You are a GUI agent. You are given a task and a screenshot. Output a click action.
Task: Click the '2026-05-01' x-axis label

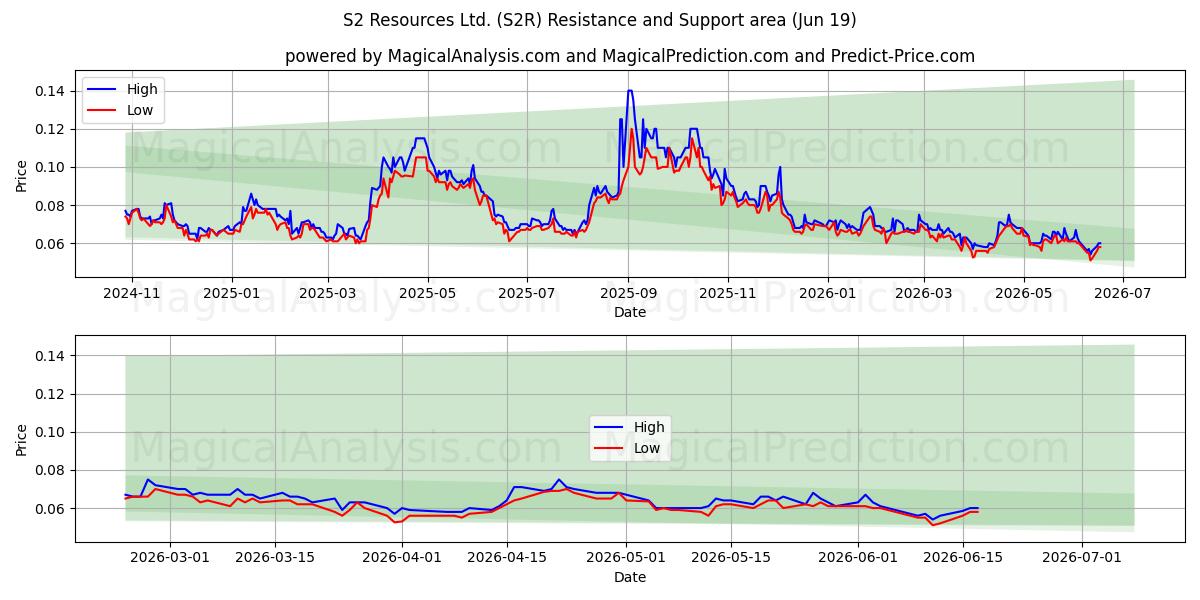[x=628, y=559]
